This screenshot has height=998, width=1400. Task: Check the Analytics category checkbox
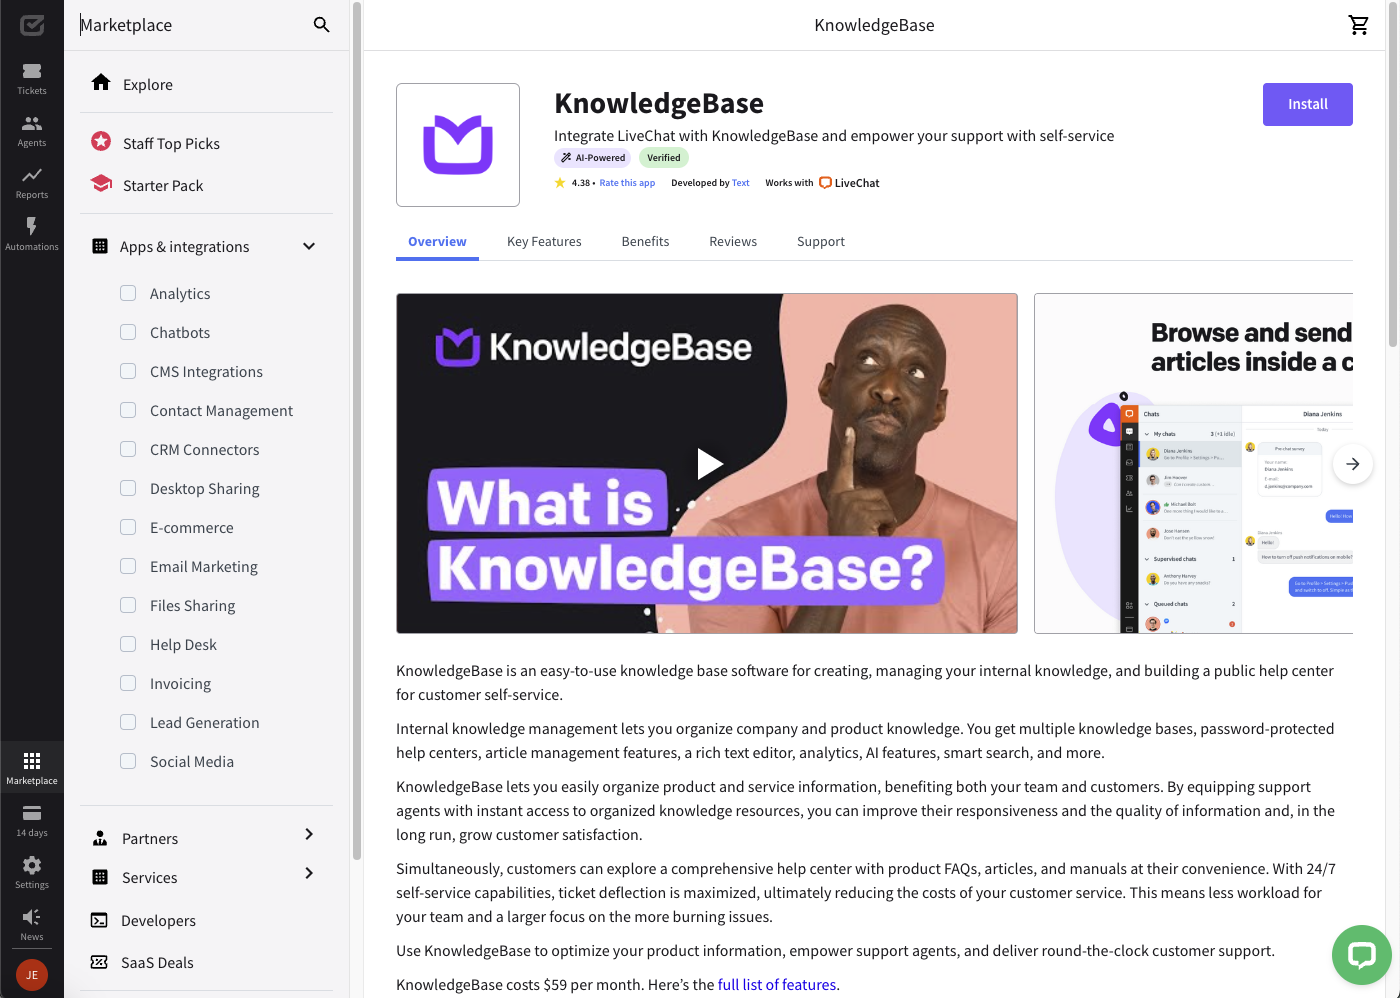click(x=128, y=293)
